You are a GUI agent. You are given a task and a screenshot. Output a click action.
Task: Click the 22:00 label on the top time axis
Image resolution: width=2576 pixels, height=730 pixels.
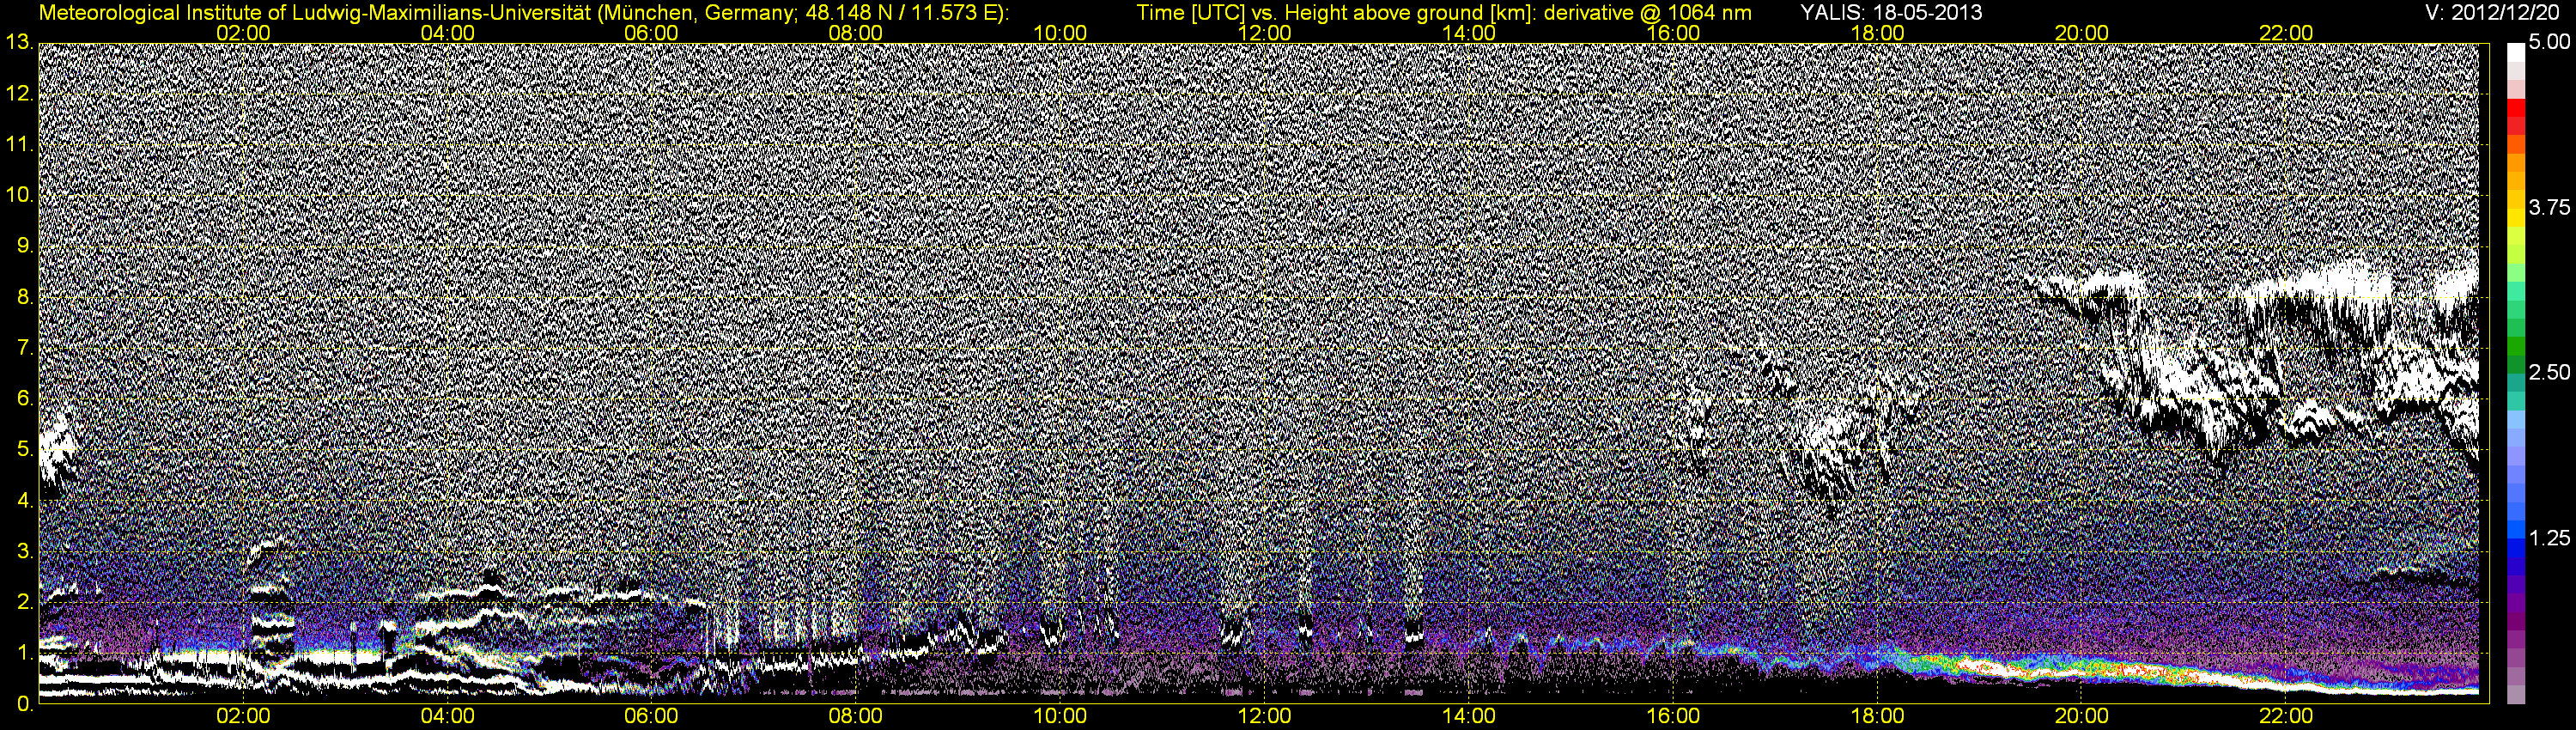pos(2286,33)
